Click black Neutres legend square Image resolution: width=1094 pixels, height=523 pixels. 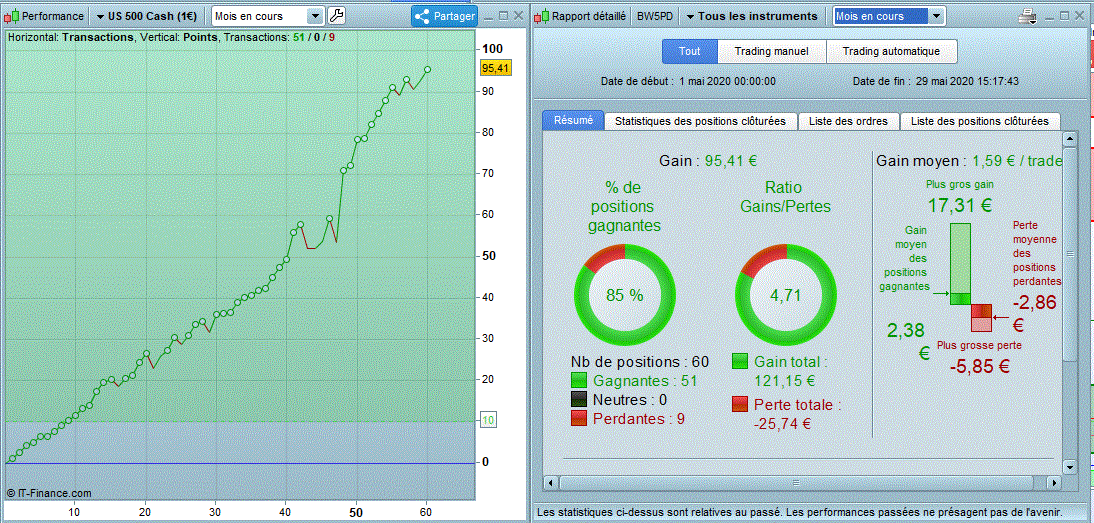pos(579,399)
